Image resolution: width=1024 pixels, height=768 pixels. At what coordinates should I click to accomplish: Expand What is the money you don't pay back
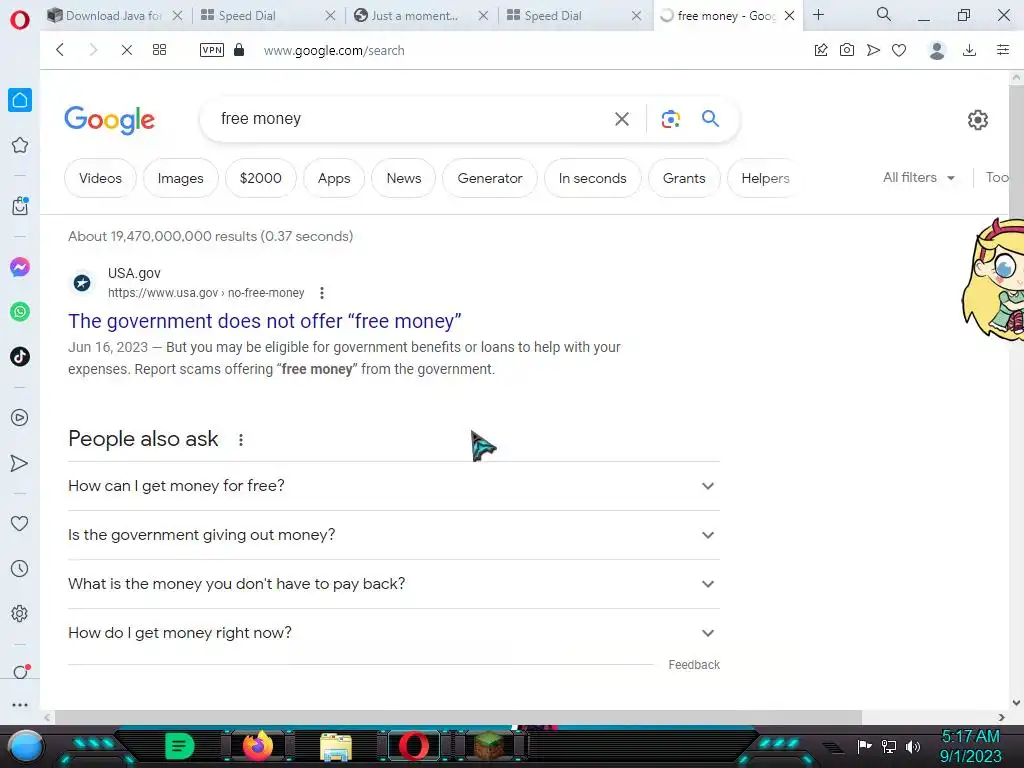394,584
